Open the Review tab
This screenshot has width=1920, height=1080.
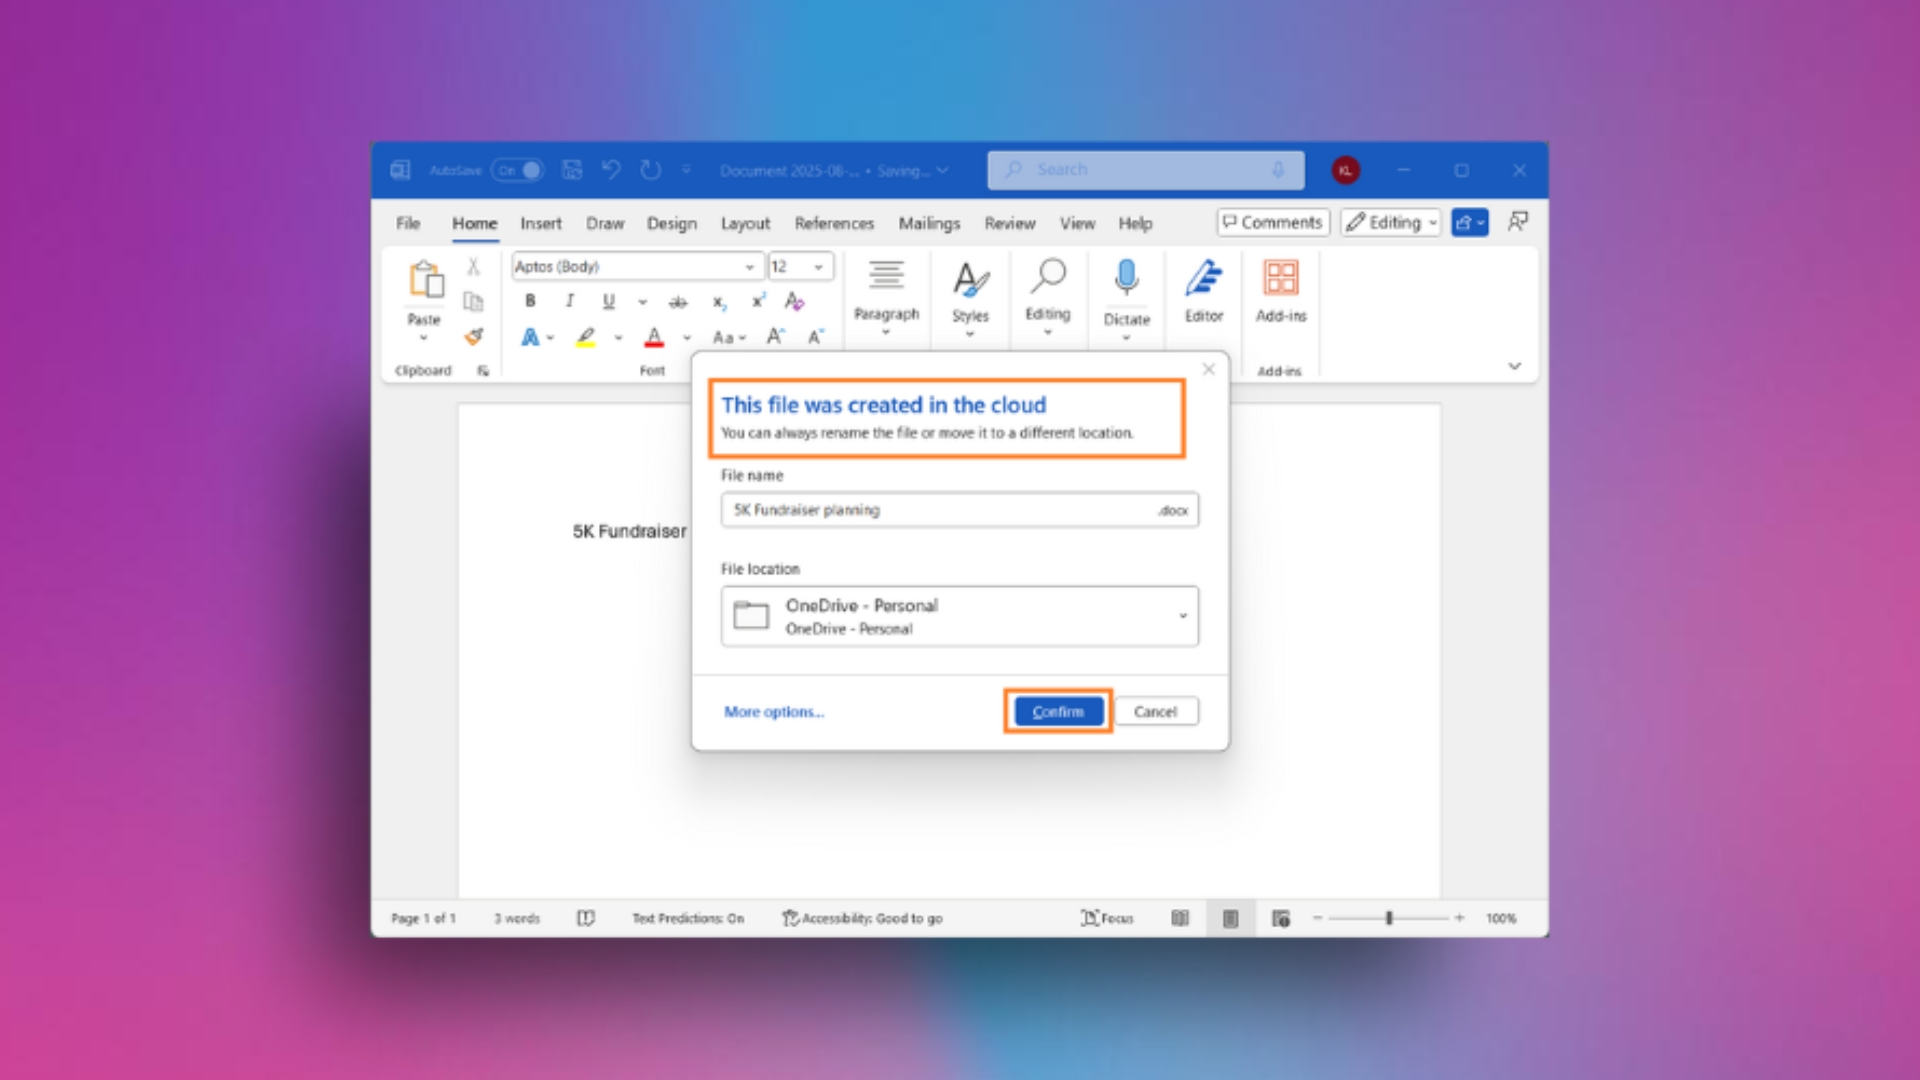pos(1009,223)
